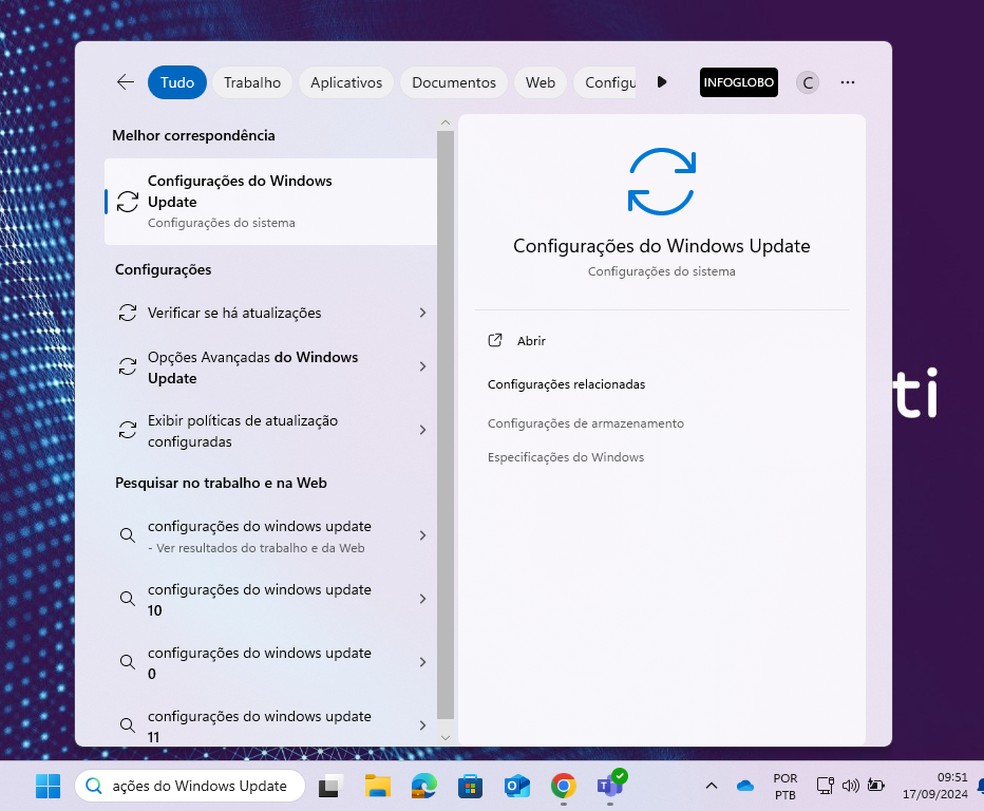Screen dimensions: 984x811
Task: Select Opções Avançadas do Windows Update
Action: pos(270,367)
